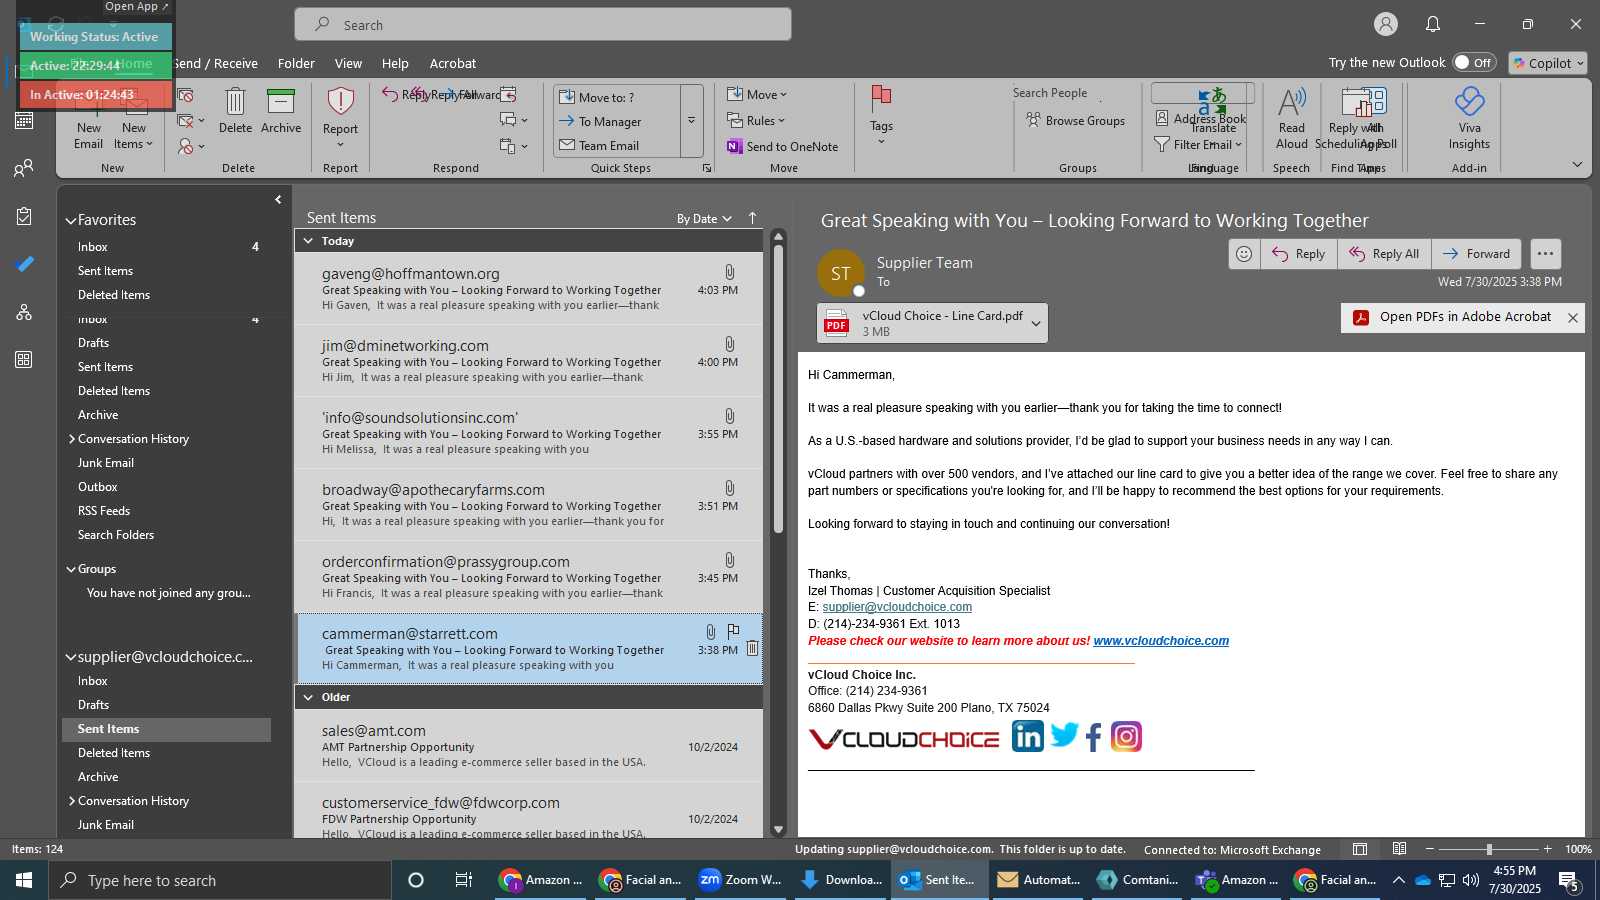Image resolution: width=1600 pixels, height=900 pixels.
Task: Open the Send / Receive tab
Action: 215,63
